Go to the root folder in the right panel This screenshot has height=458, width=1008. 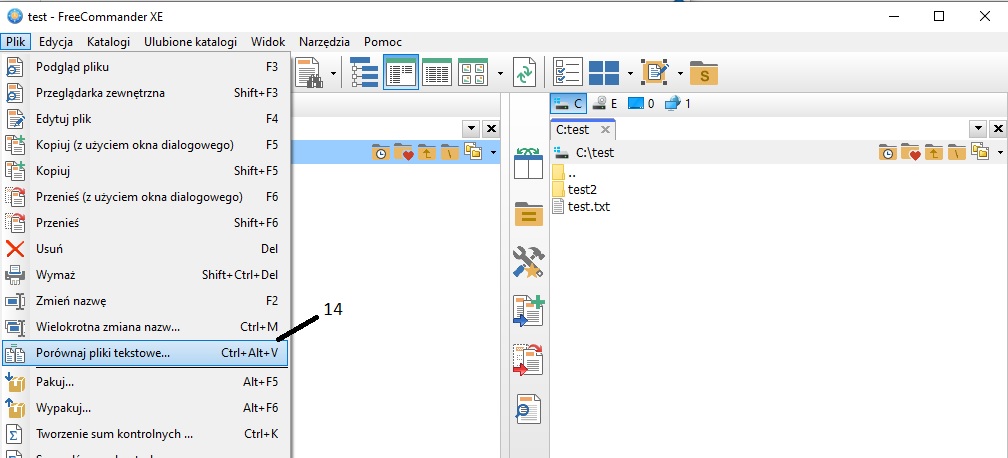coord(957,153)
